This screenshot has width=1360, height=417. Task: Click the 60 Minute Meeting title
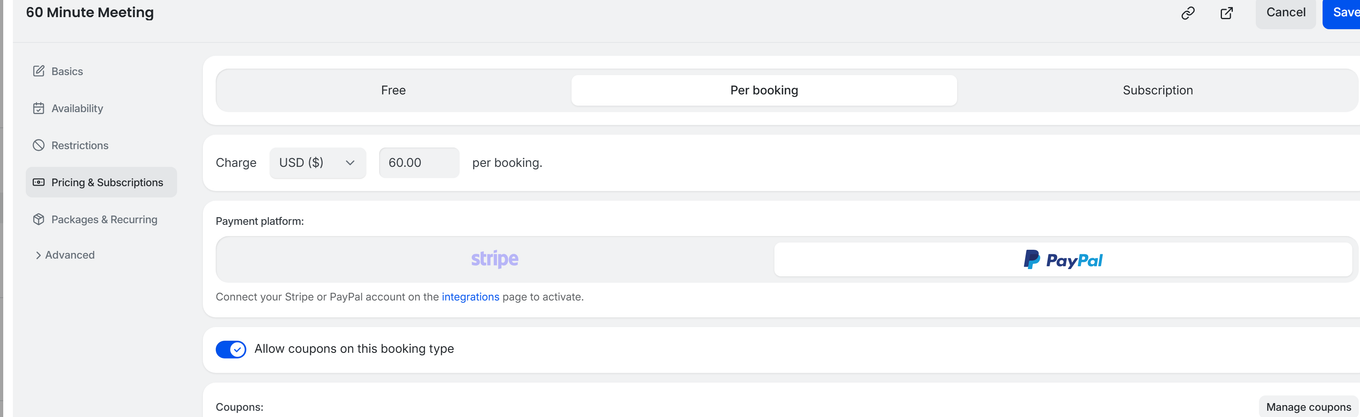click(90, 13)
